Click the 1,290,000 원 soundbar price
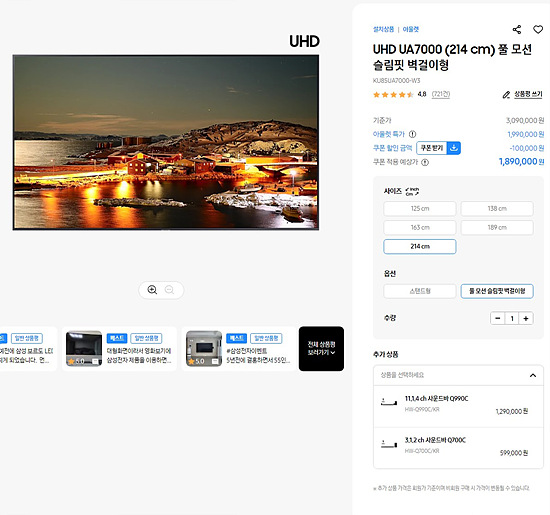 pos(512,412)
